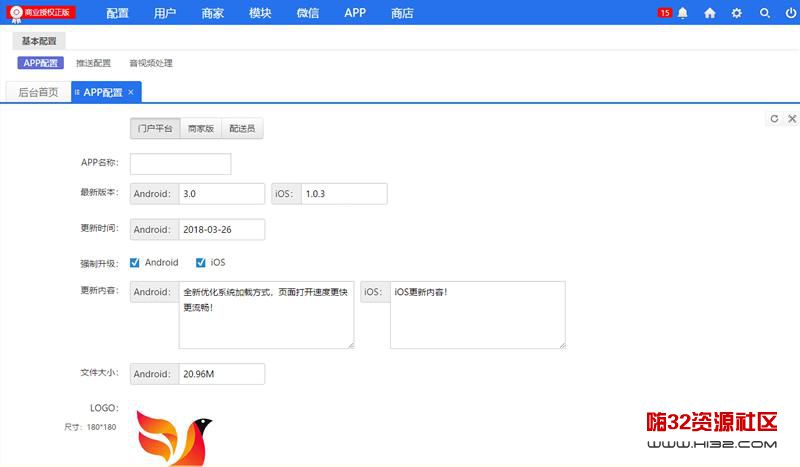This screenshot has width=800, height=467.
Task: Open settings via the gear icon
Action: pyautogui.click(x=737, y=13)
